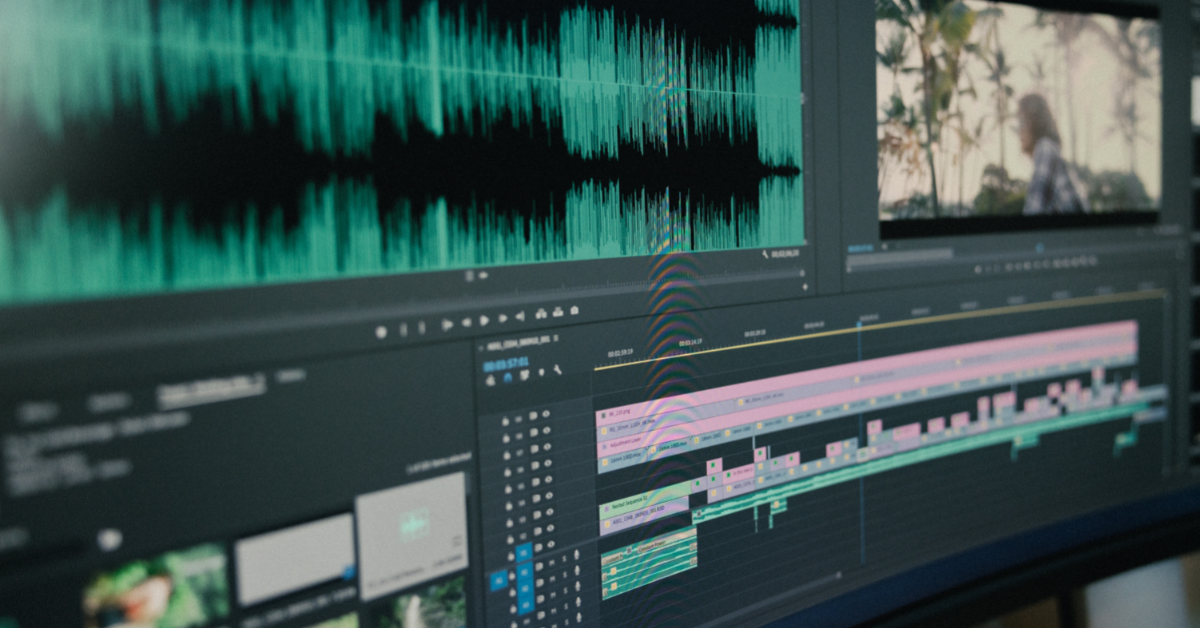Click the playhead marker on the timeline ruler

point(859,325)
